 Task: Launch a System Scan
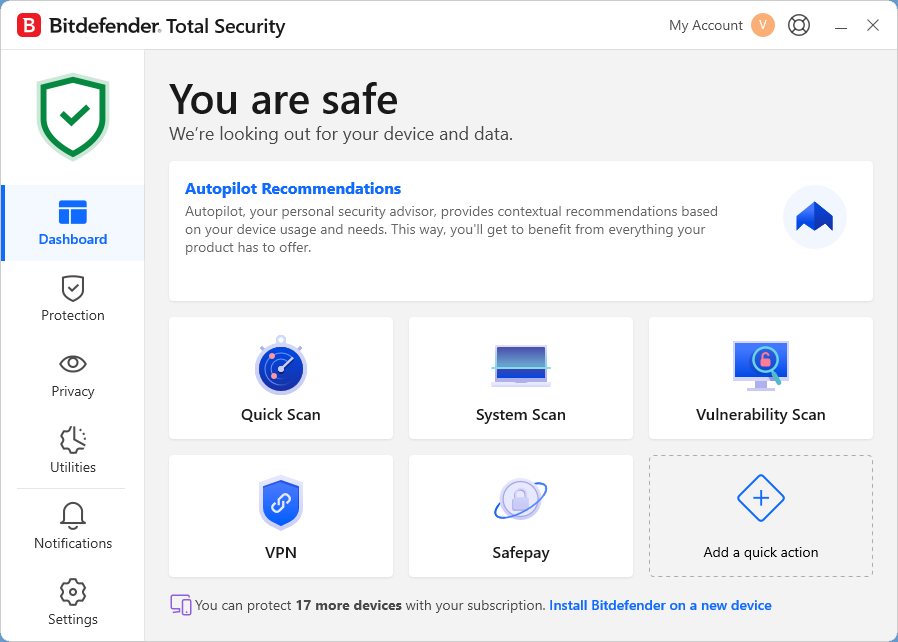tap(520, 378)
